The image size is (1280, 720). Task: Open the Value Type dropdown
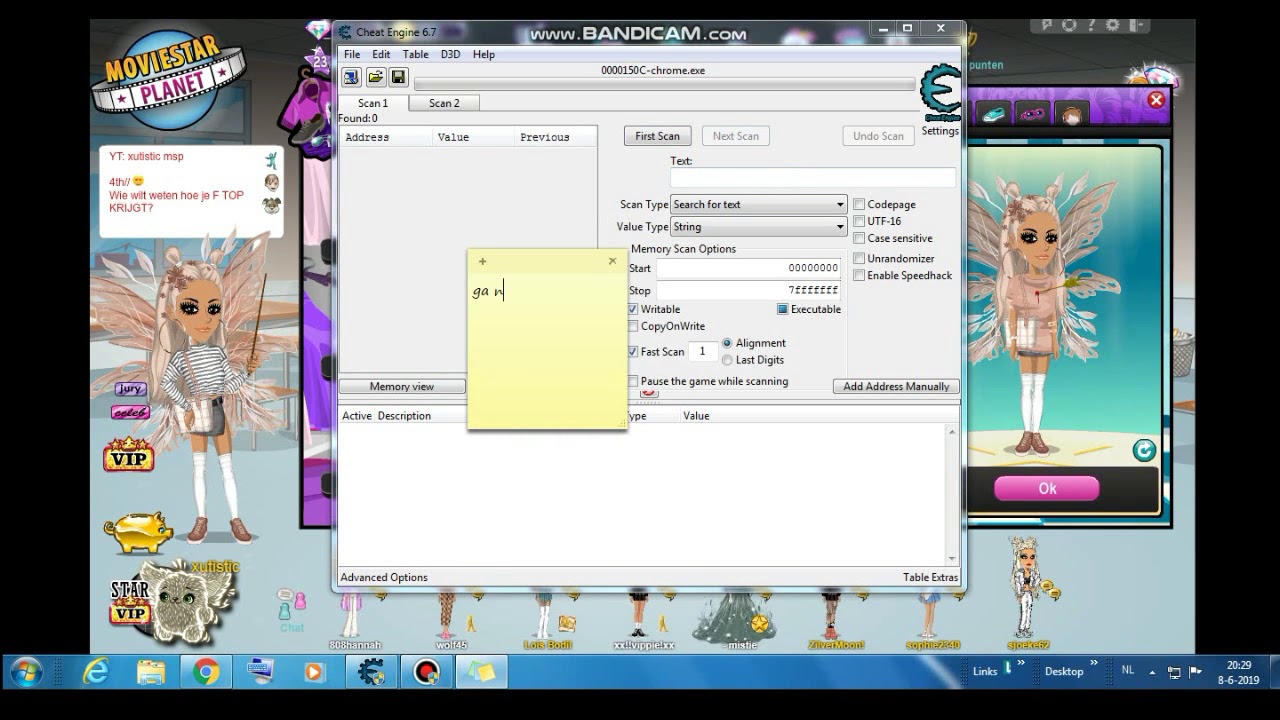click(x=759, y=227)
